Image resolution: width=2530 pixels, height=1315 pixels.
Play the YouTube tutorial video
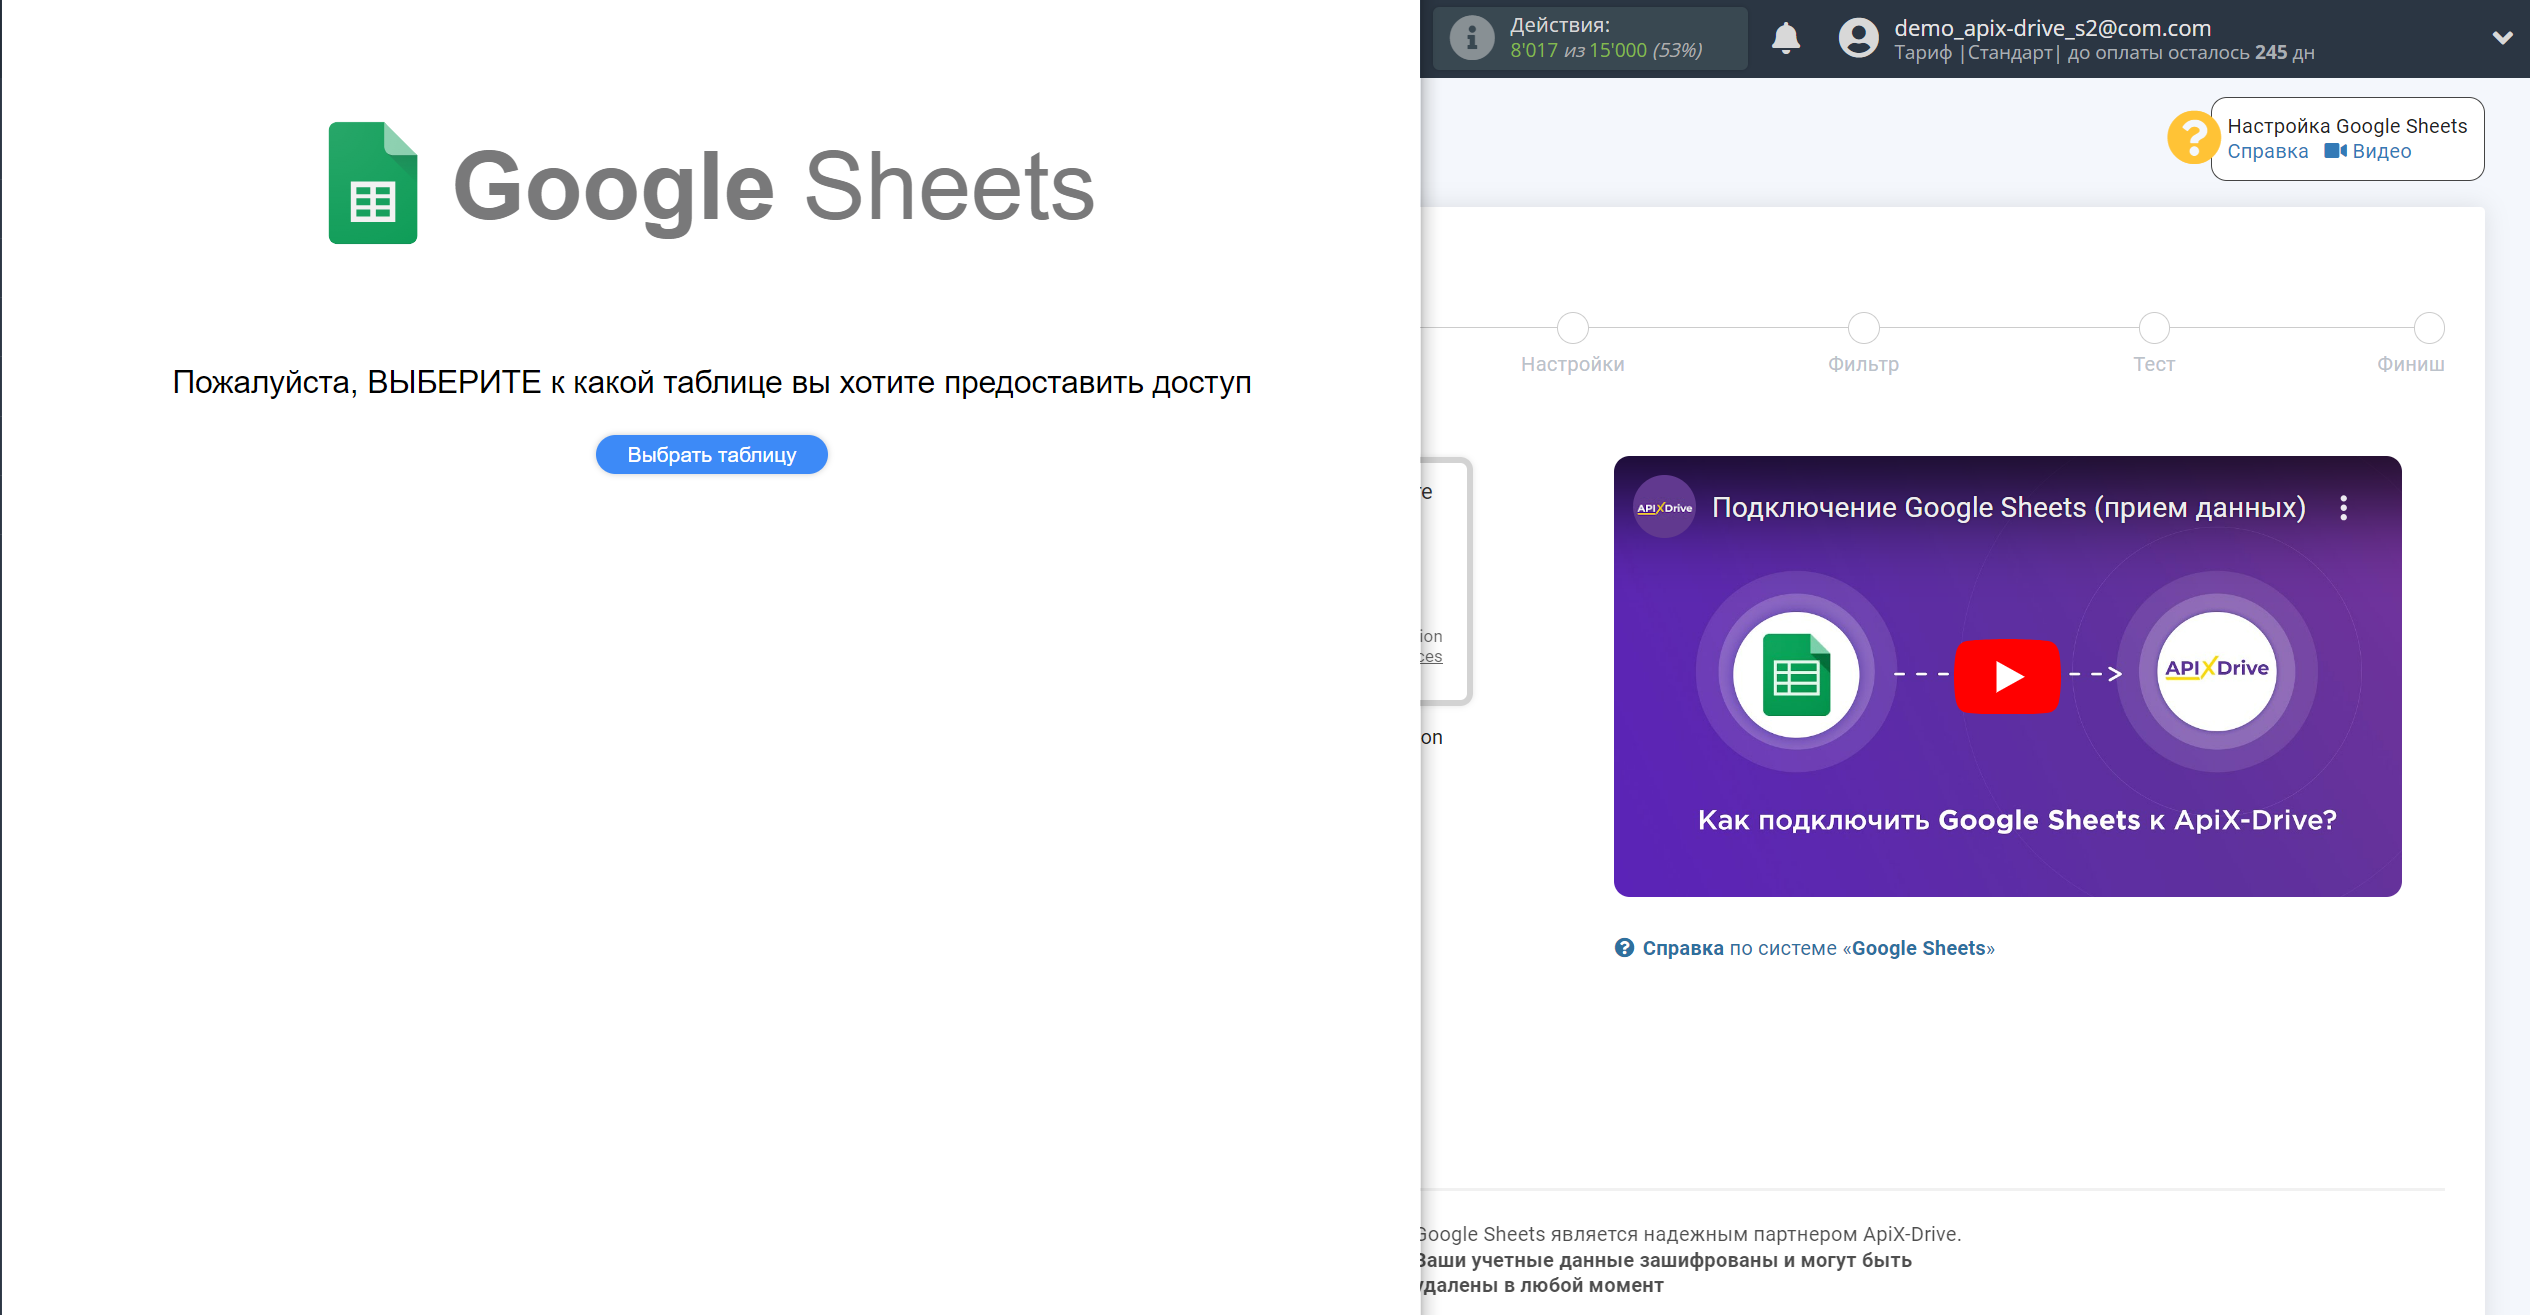click(2007, 676)
